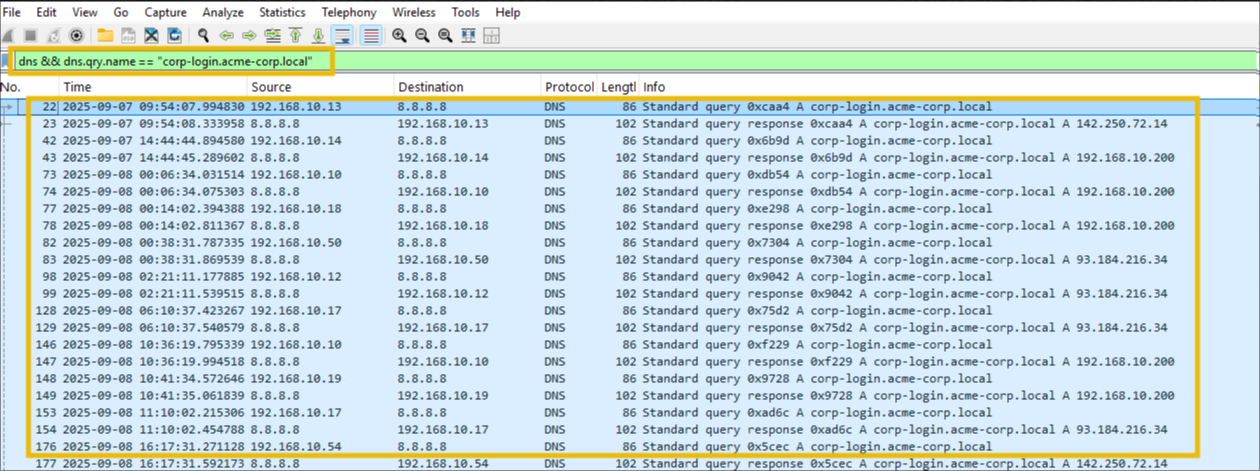Open a capture file

105,36
